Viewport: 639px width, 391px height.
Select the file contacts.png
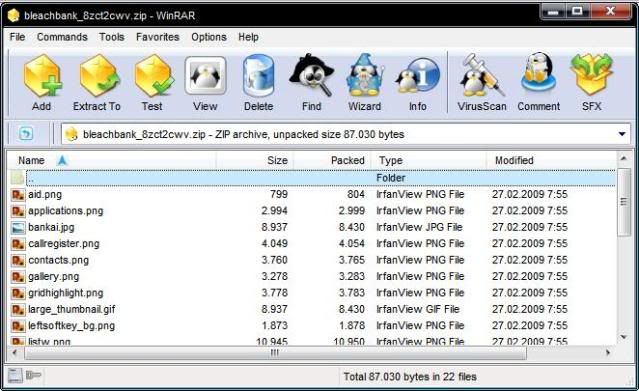coord(58,260)
